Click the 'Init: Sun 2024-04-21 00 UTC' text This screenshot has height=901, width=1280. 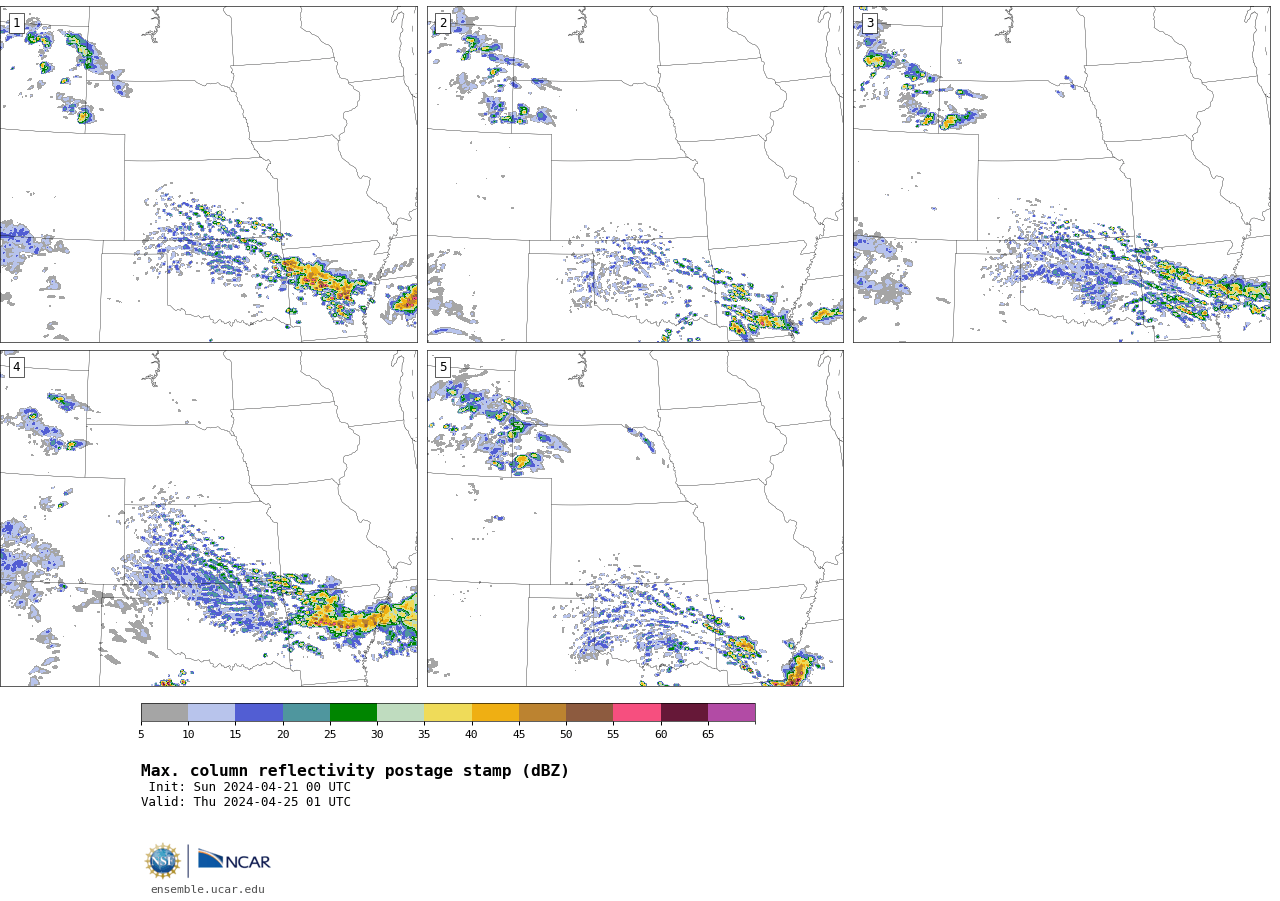[250, 787]
